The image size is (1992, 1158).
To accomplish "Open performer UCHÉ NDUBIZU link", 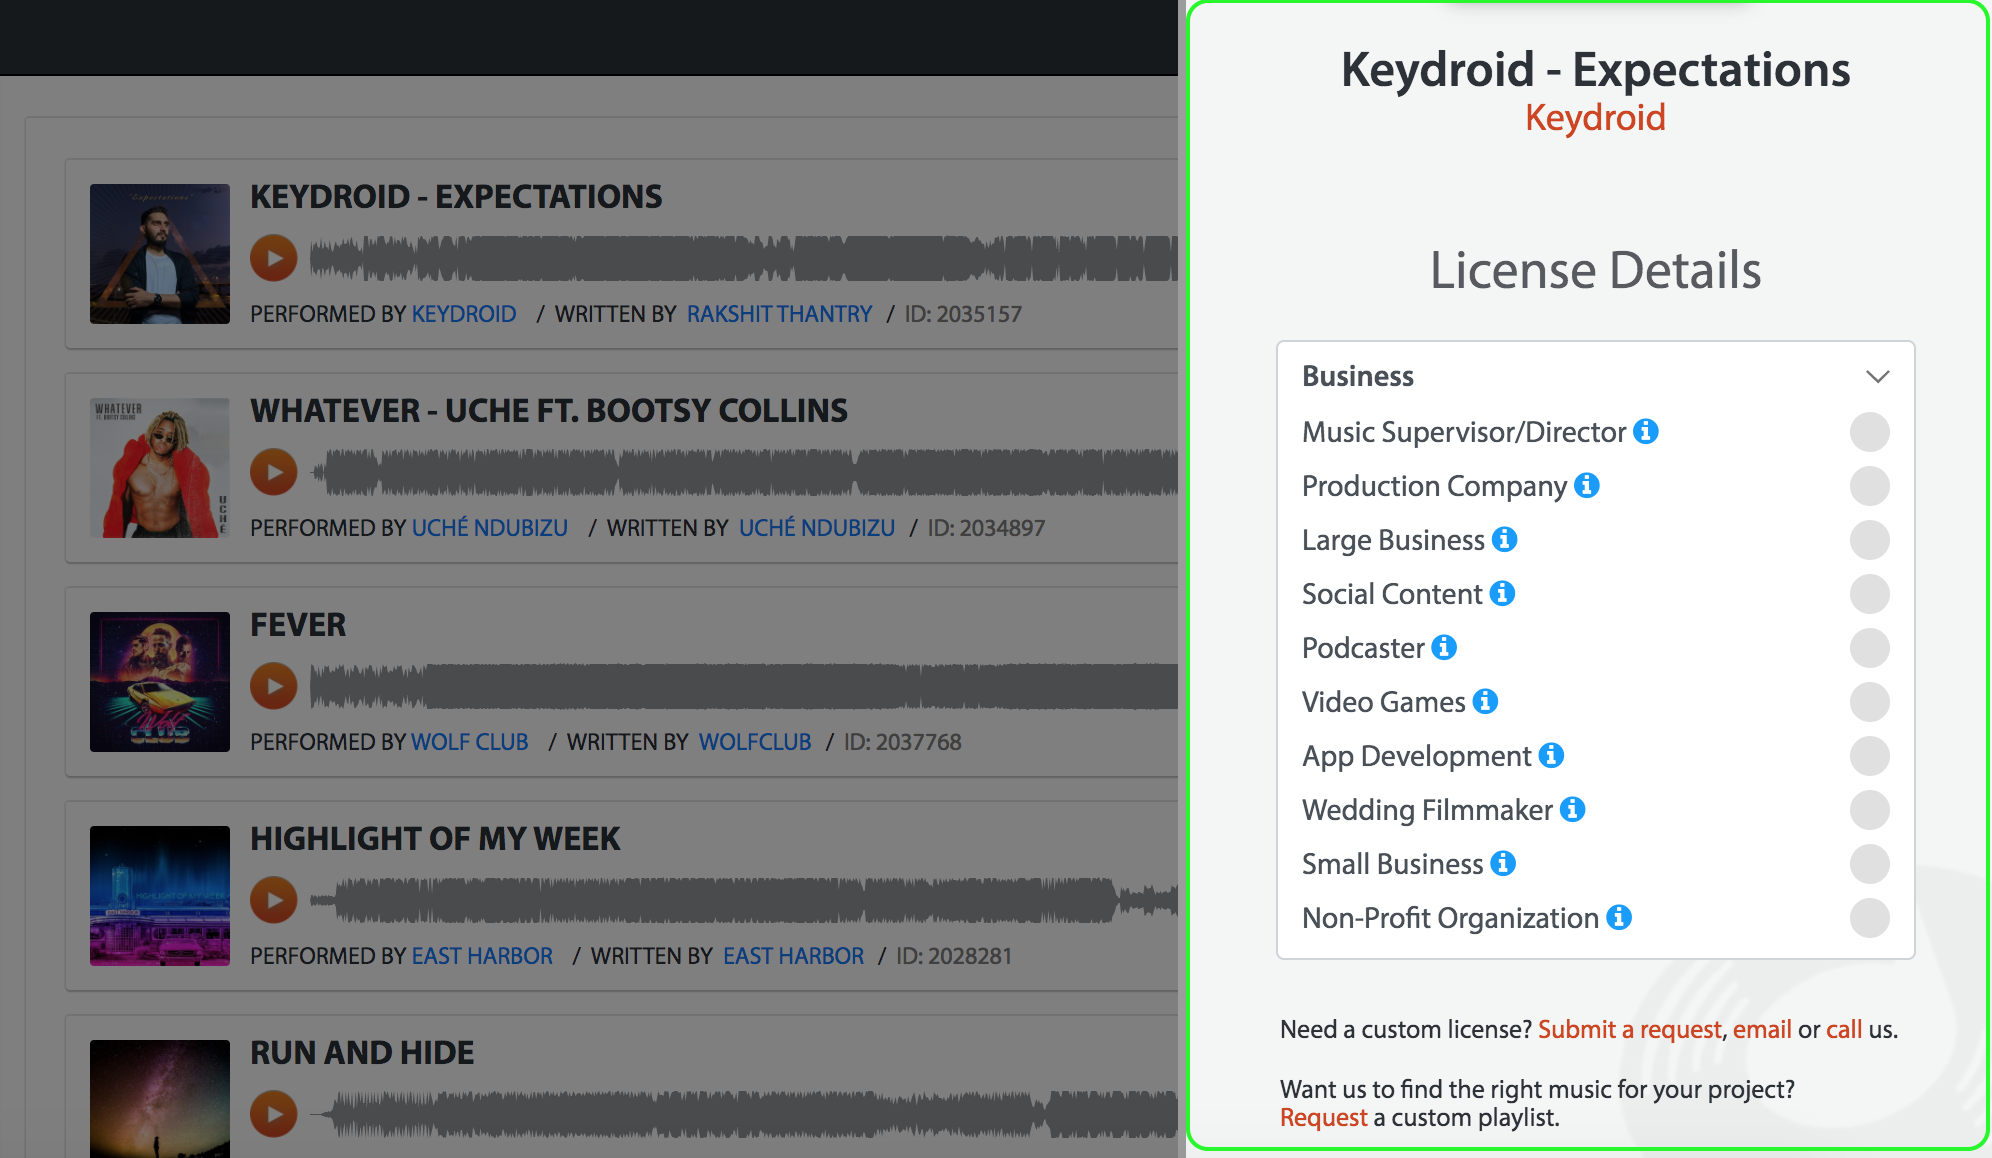I will [x=490, y=528].
